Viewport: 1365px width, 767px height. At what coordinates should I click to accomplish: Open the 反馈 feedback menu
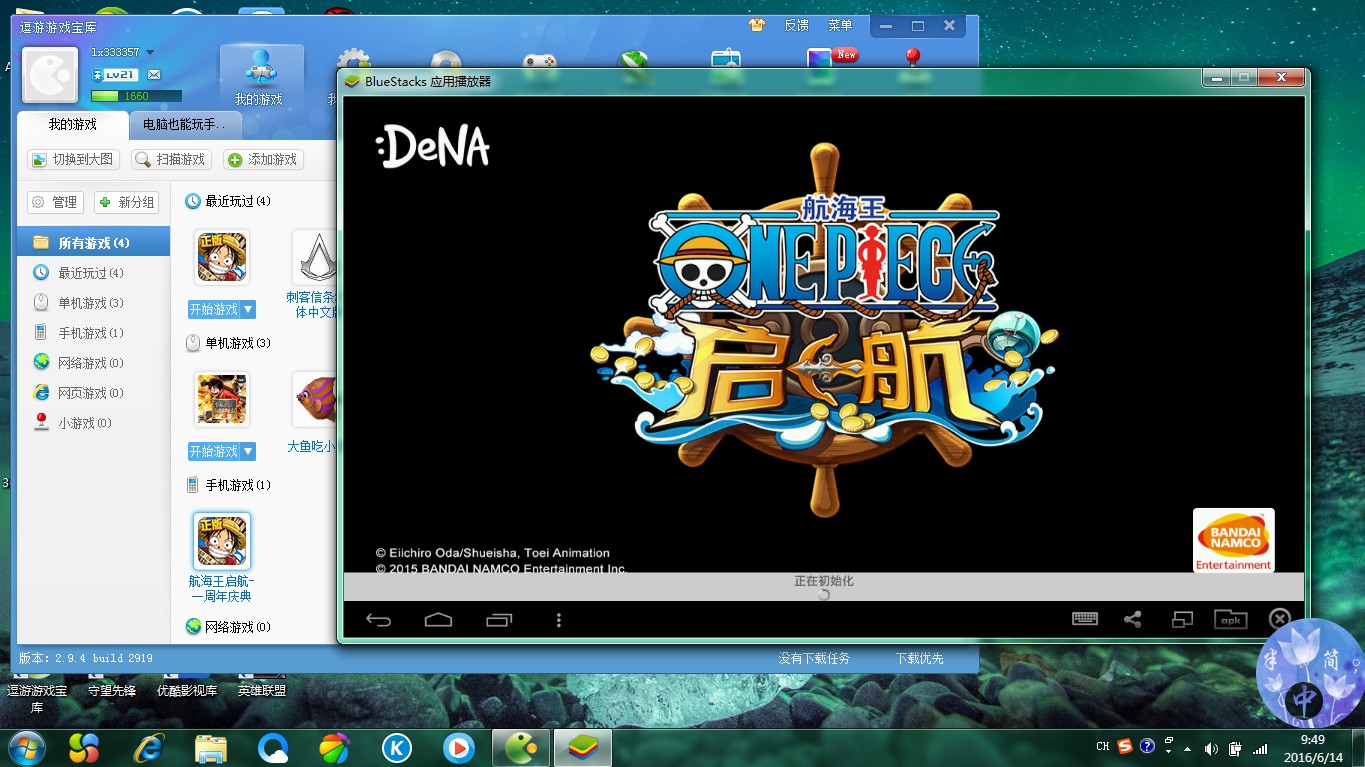pos(796,25)
